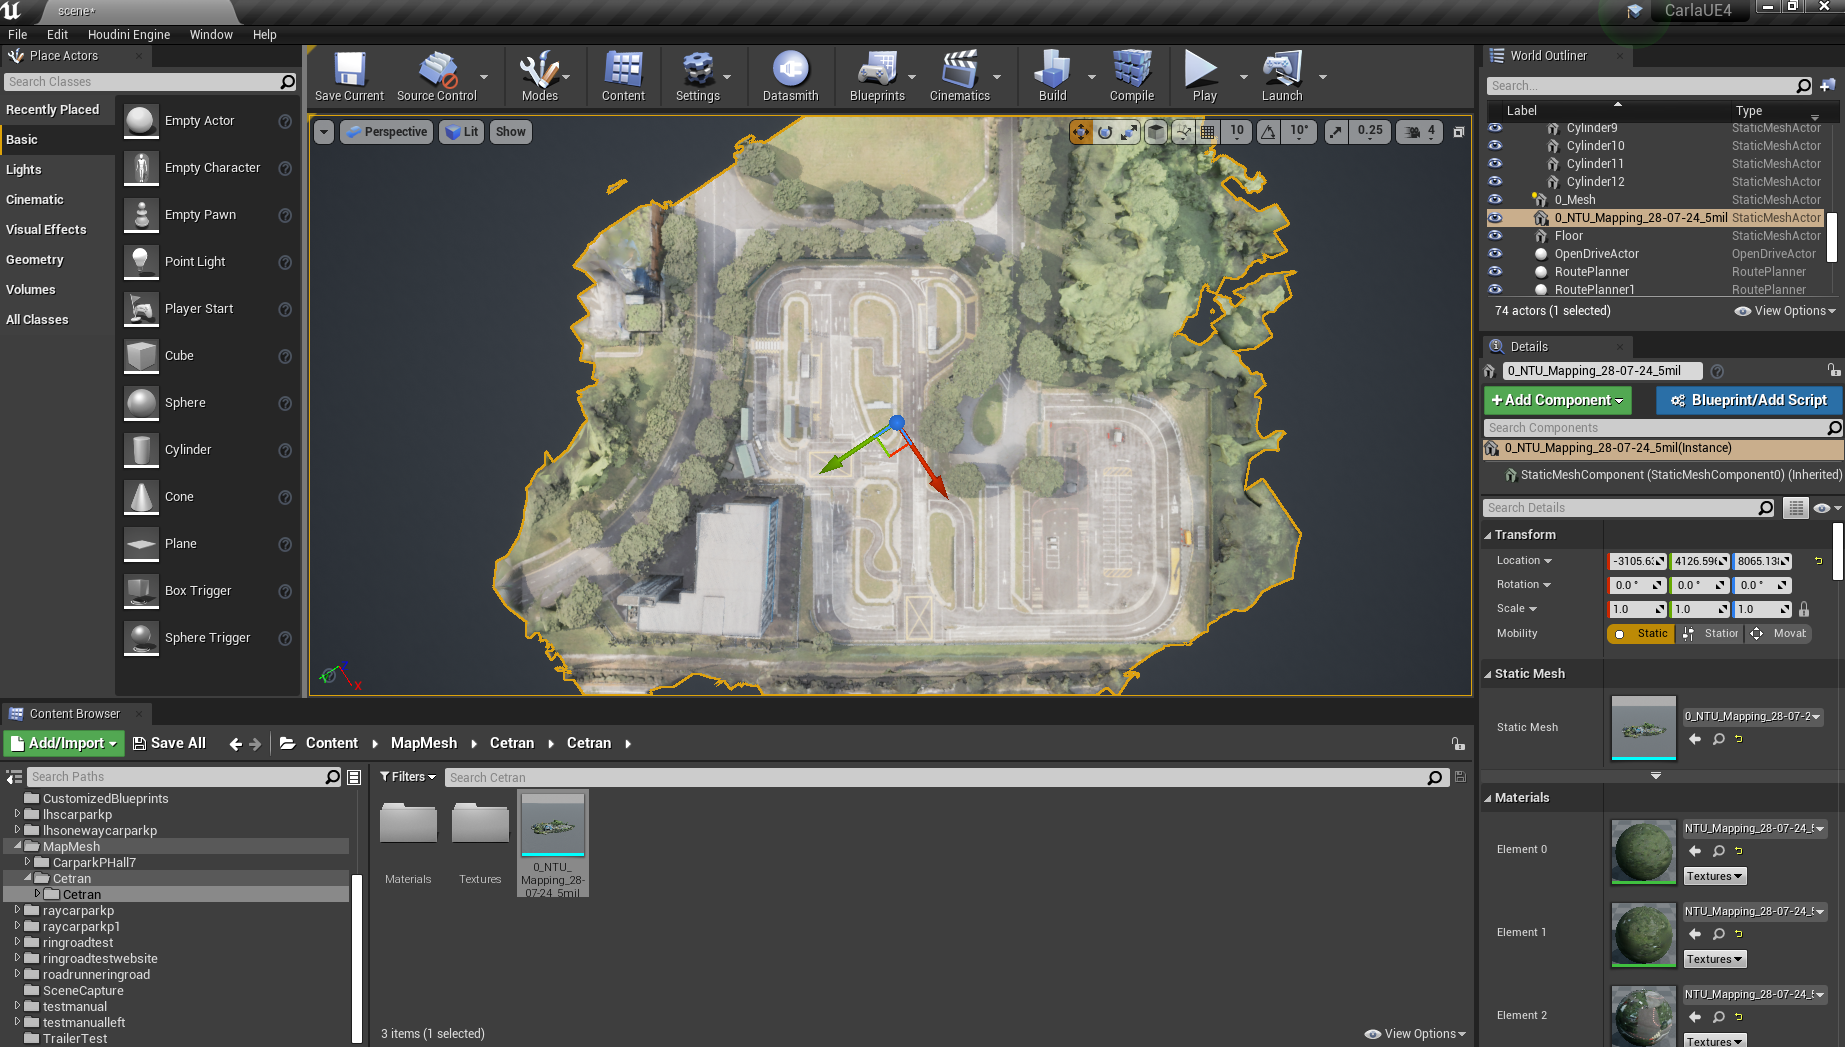
Task: Click the Blueprint/Add Script button
Action: coord(1748,400)
